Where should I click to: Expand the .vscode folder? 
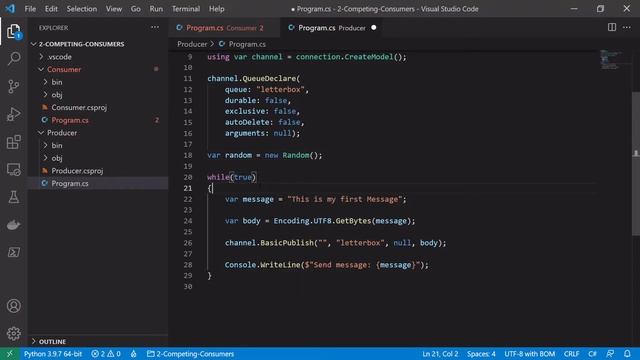pyautogui.click(x=42, y=57)
